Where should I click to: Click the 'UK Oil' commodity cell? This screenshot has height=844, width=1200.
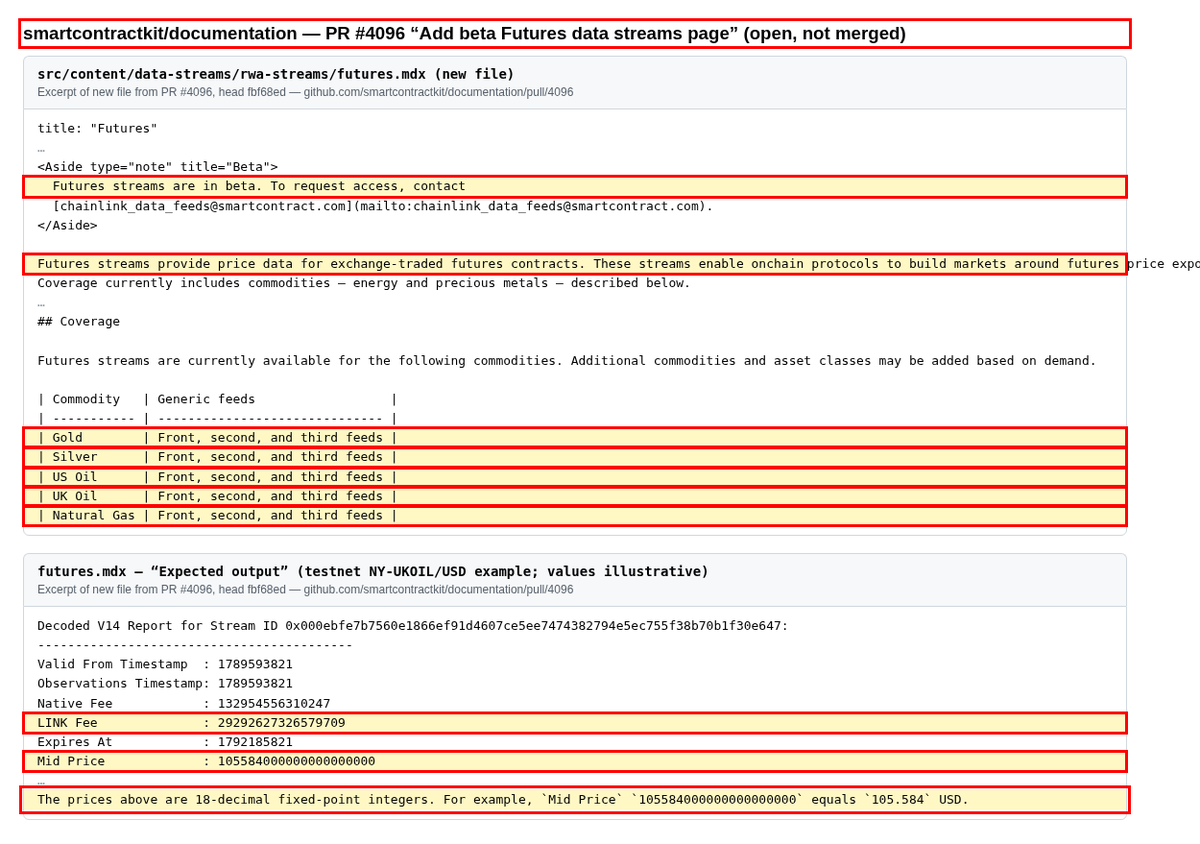(x=75, y=496)
